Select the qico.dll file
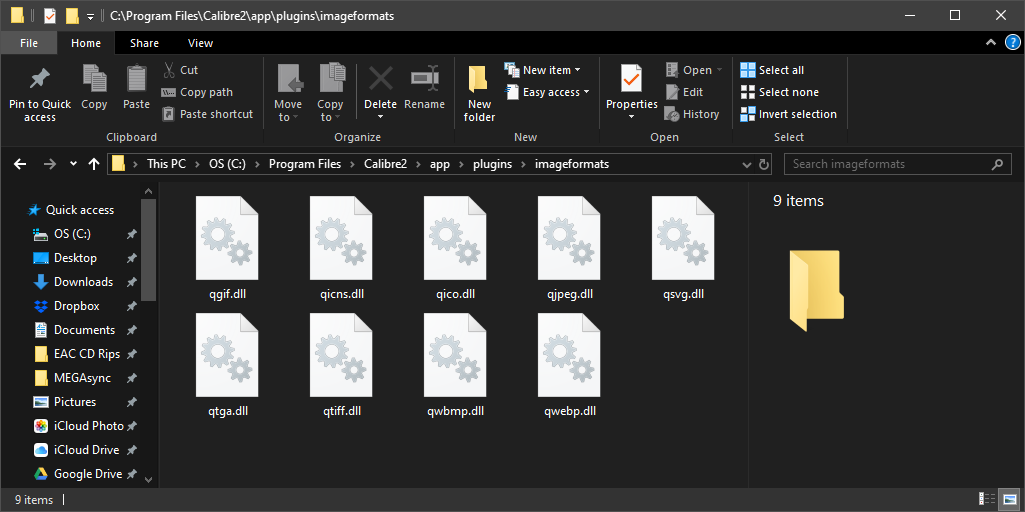Screen dimensions: 1025x512 click(455, 248)
